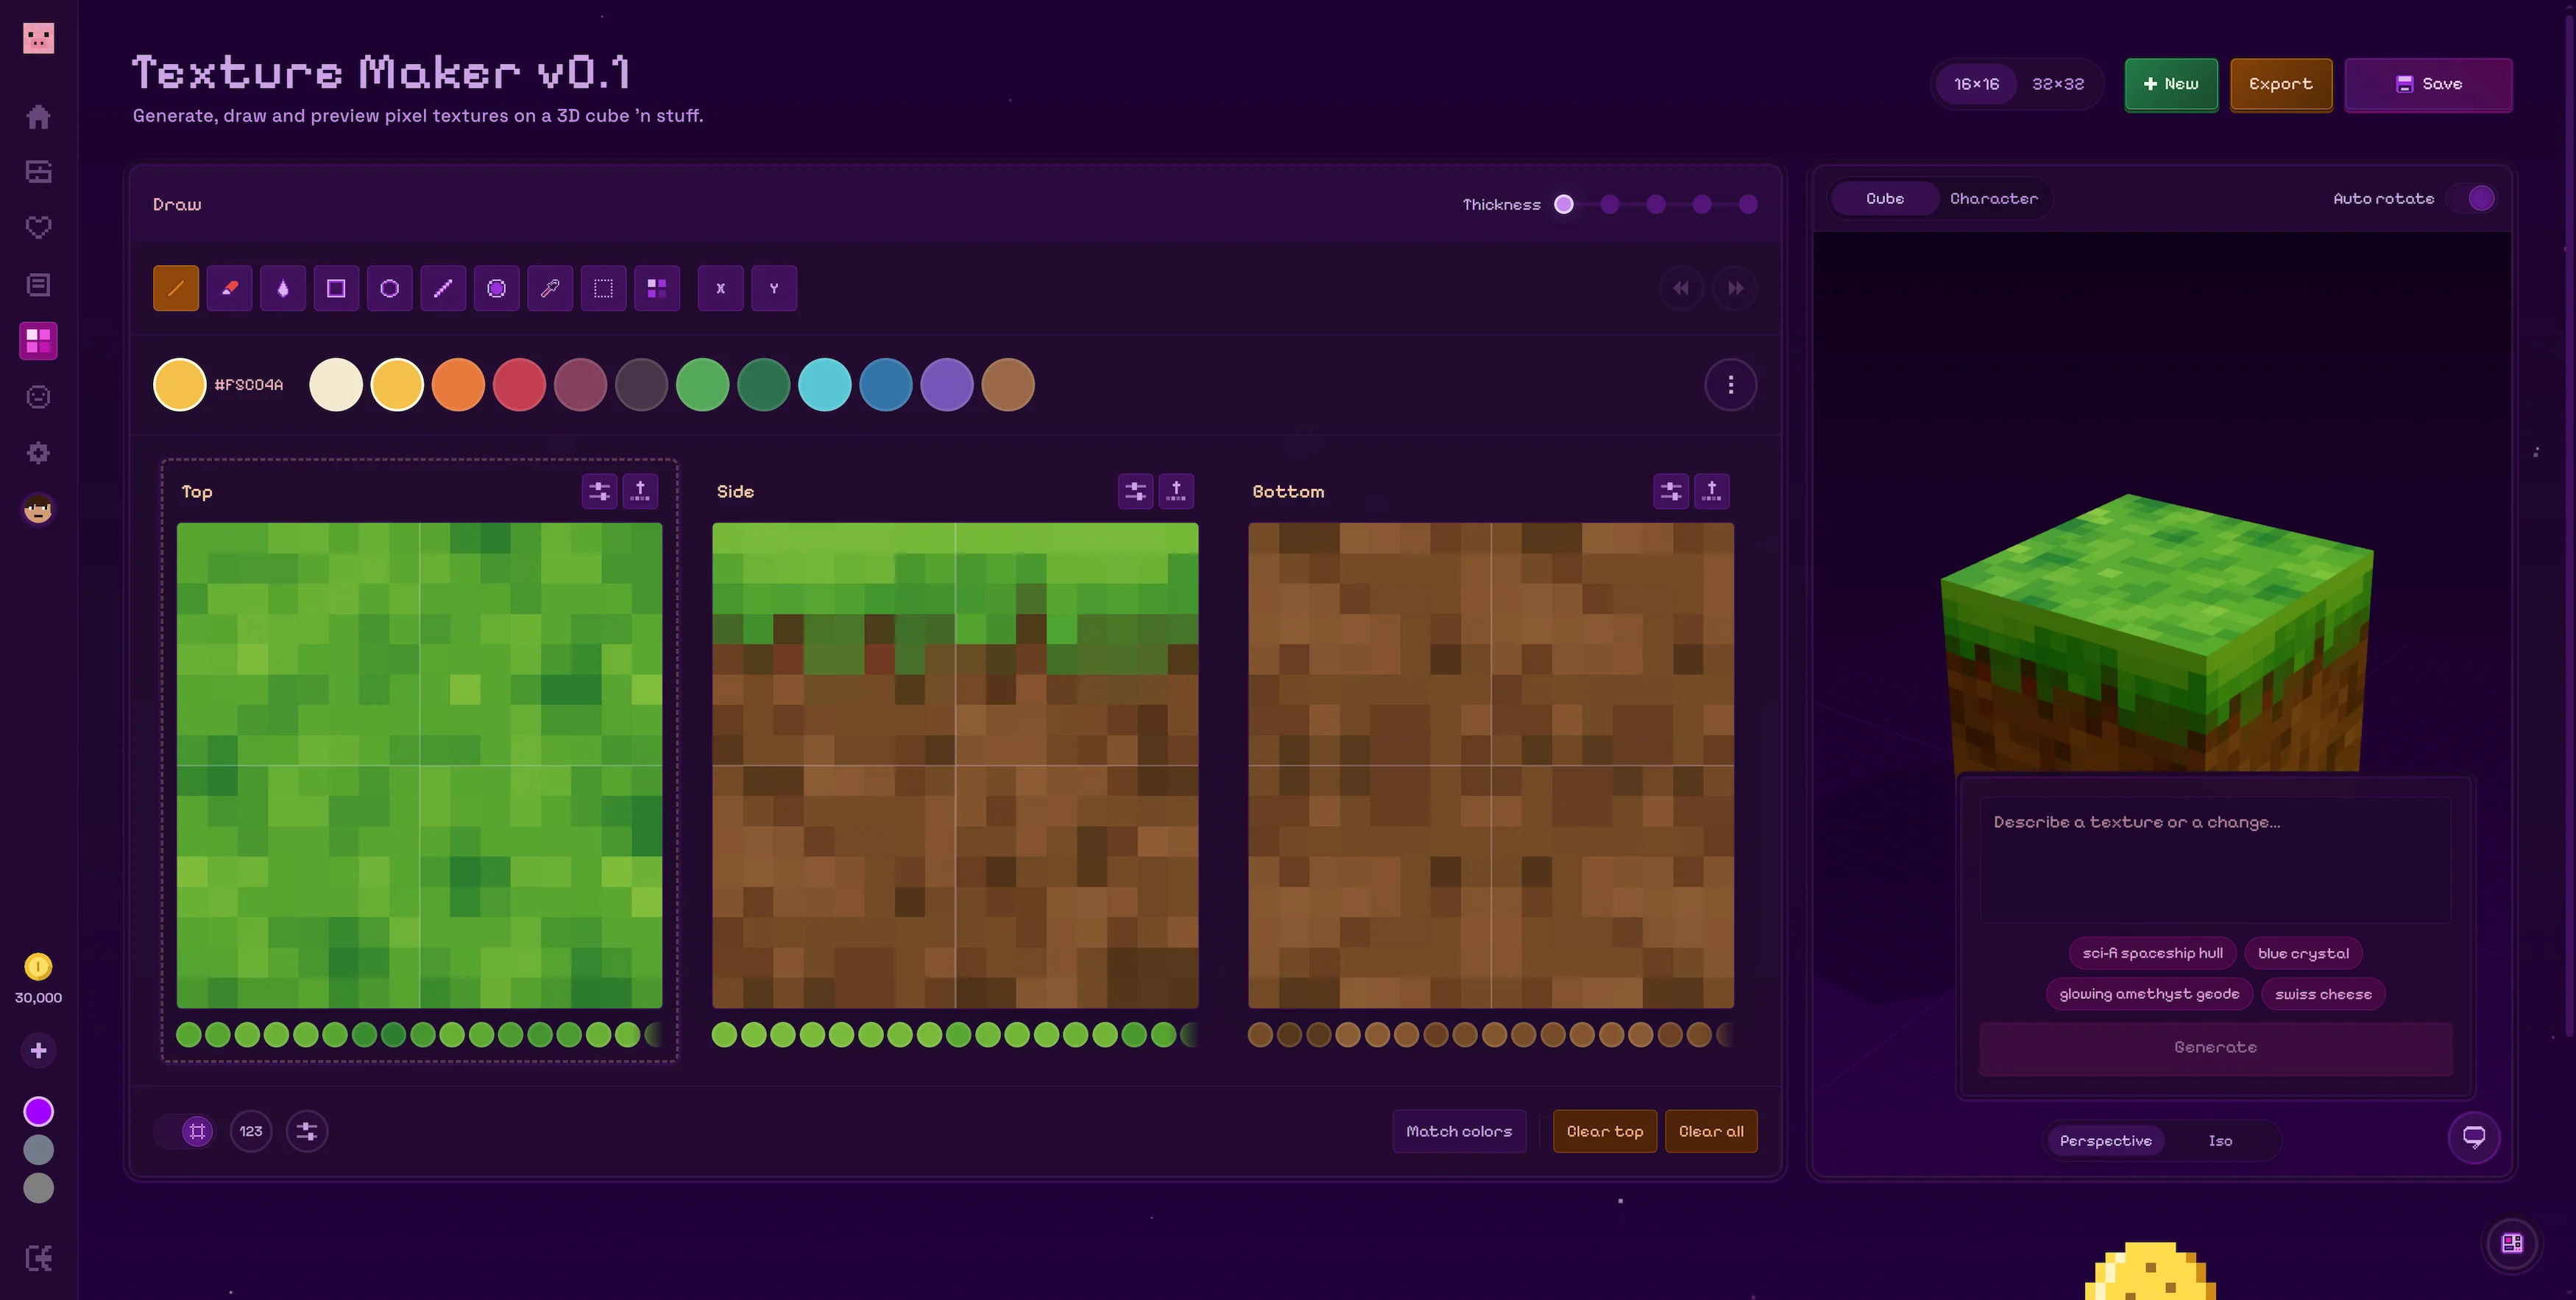
Task: Activate the eyedropper color picker tool
Action: click(x=550, y=288)
